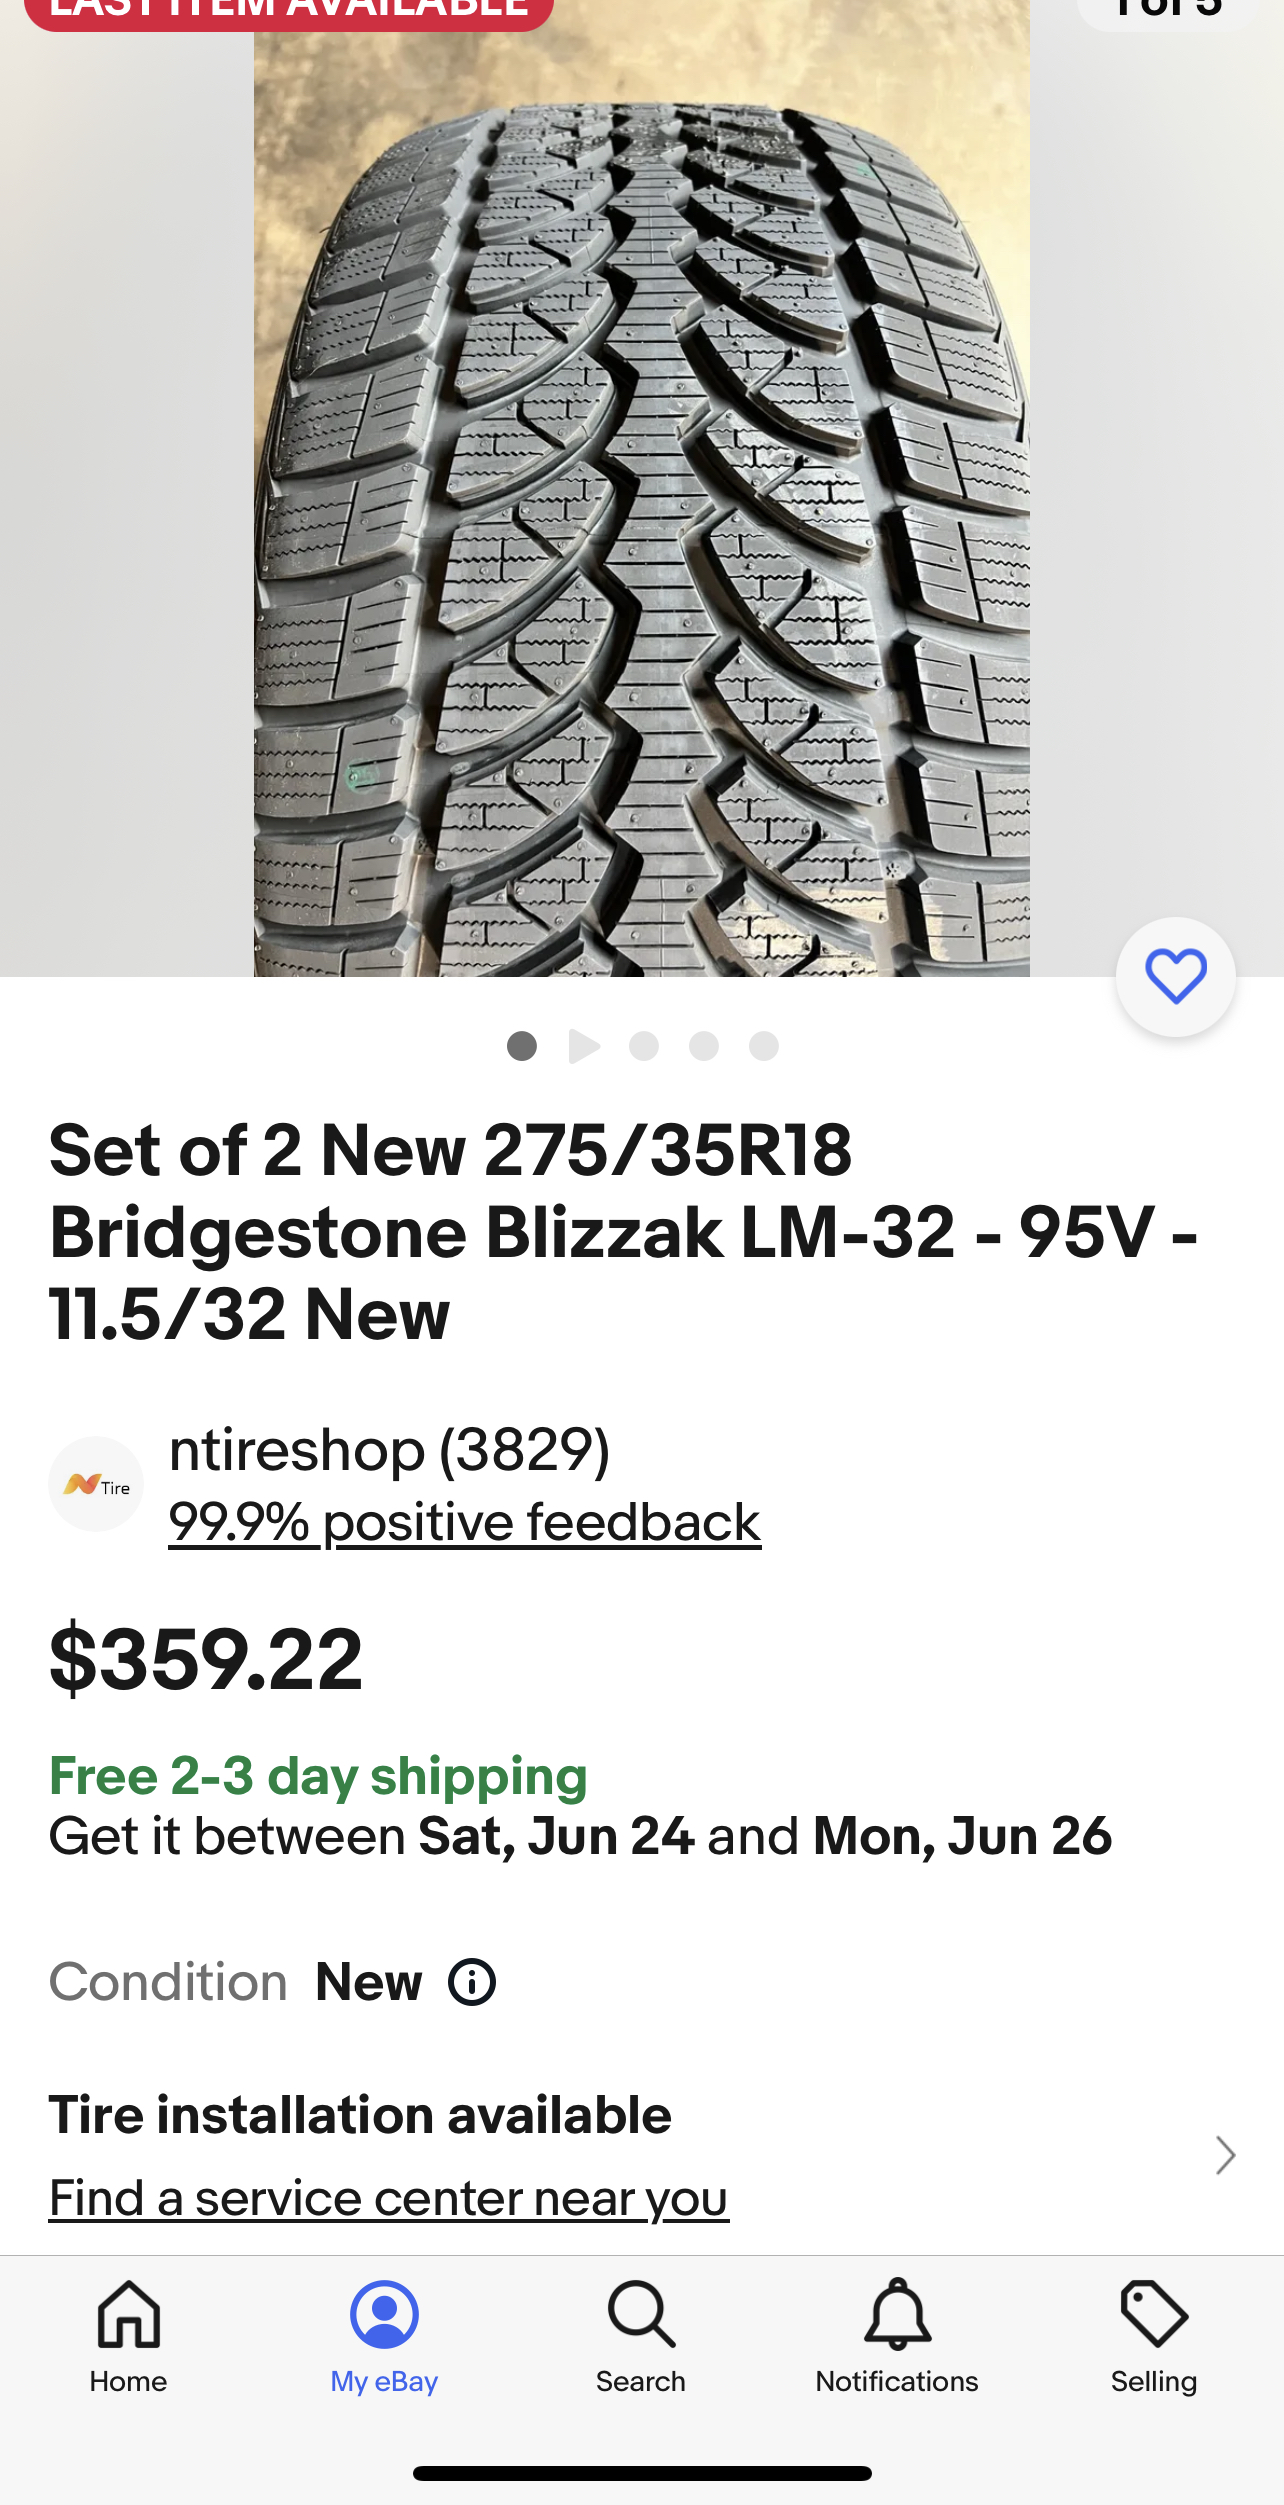This screenshot has width=1284, height=2505.
Task: Go to the My eBay tab
Action: pyautogui.click(x=384, y=2336)
